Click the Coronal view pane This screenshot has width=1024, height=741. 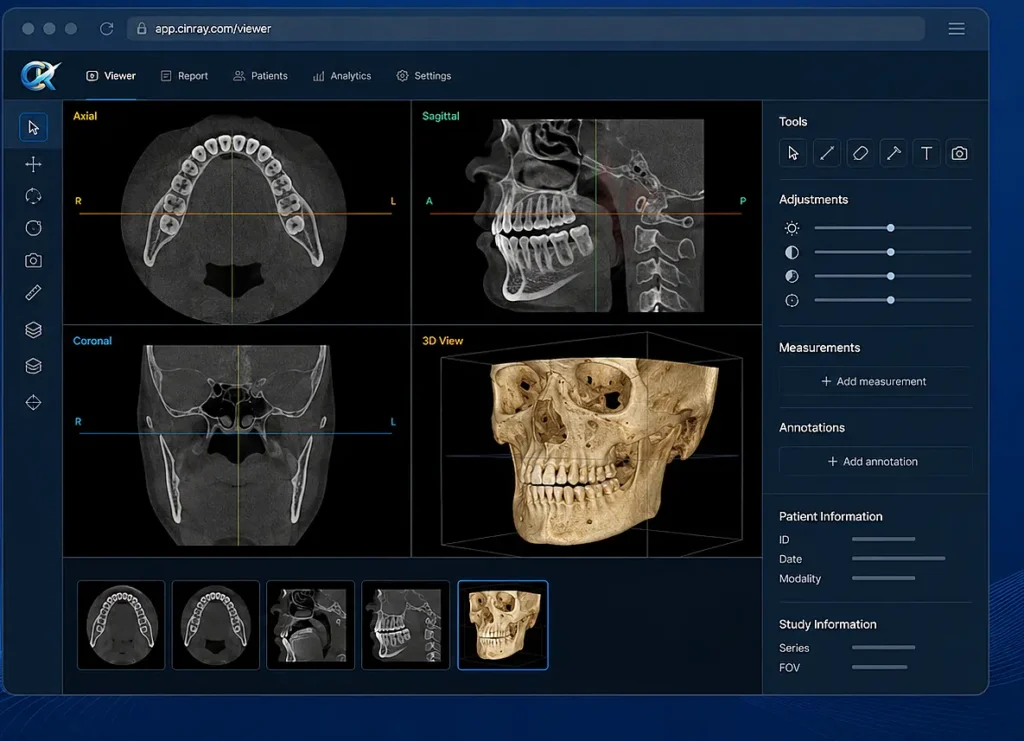click(236, 441)
